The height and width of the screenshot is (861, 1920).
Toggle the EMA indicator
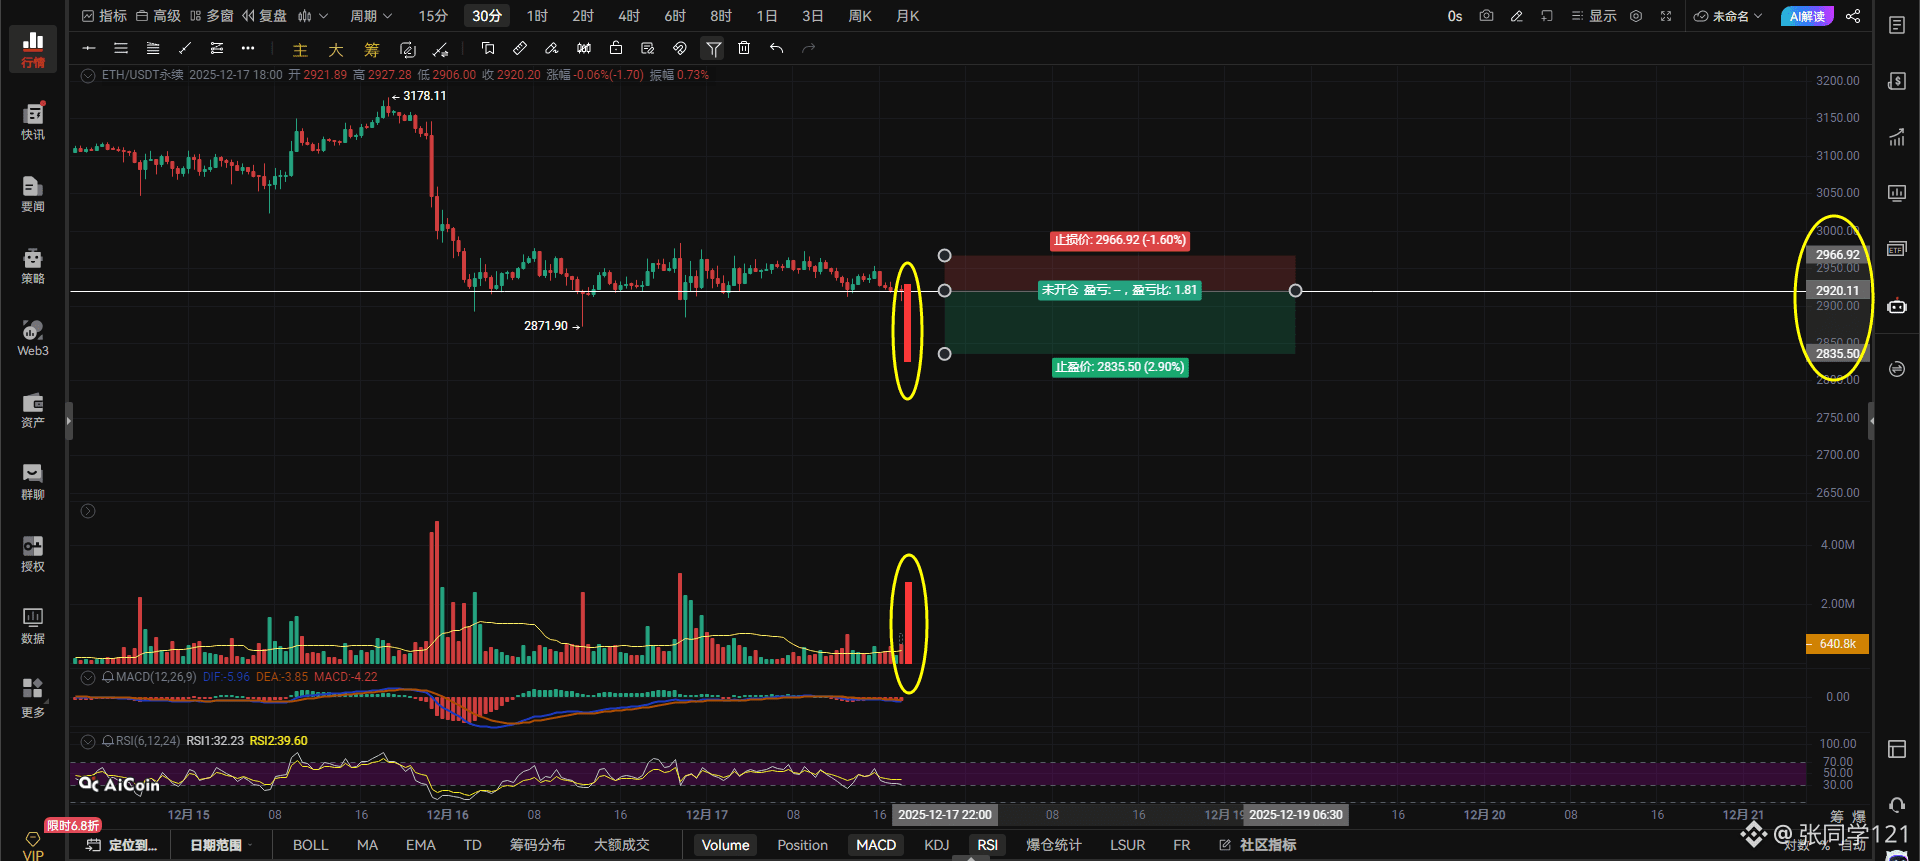421,845
